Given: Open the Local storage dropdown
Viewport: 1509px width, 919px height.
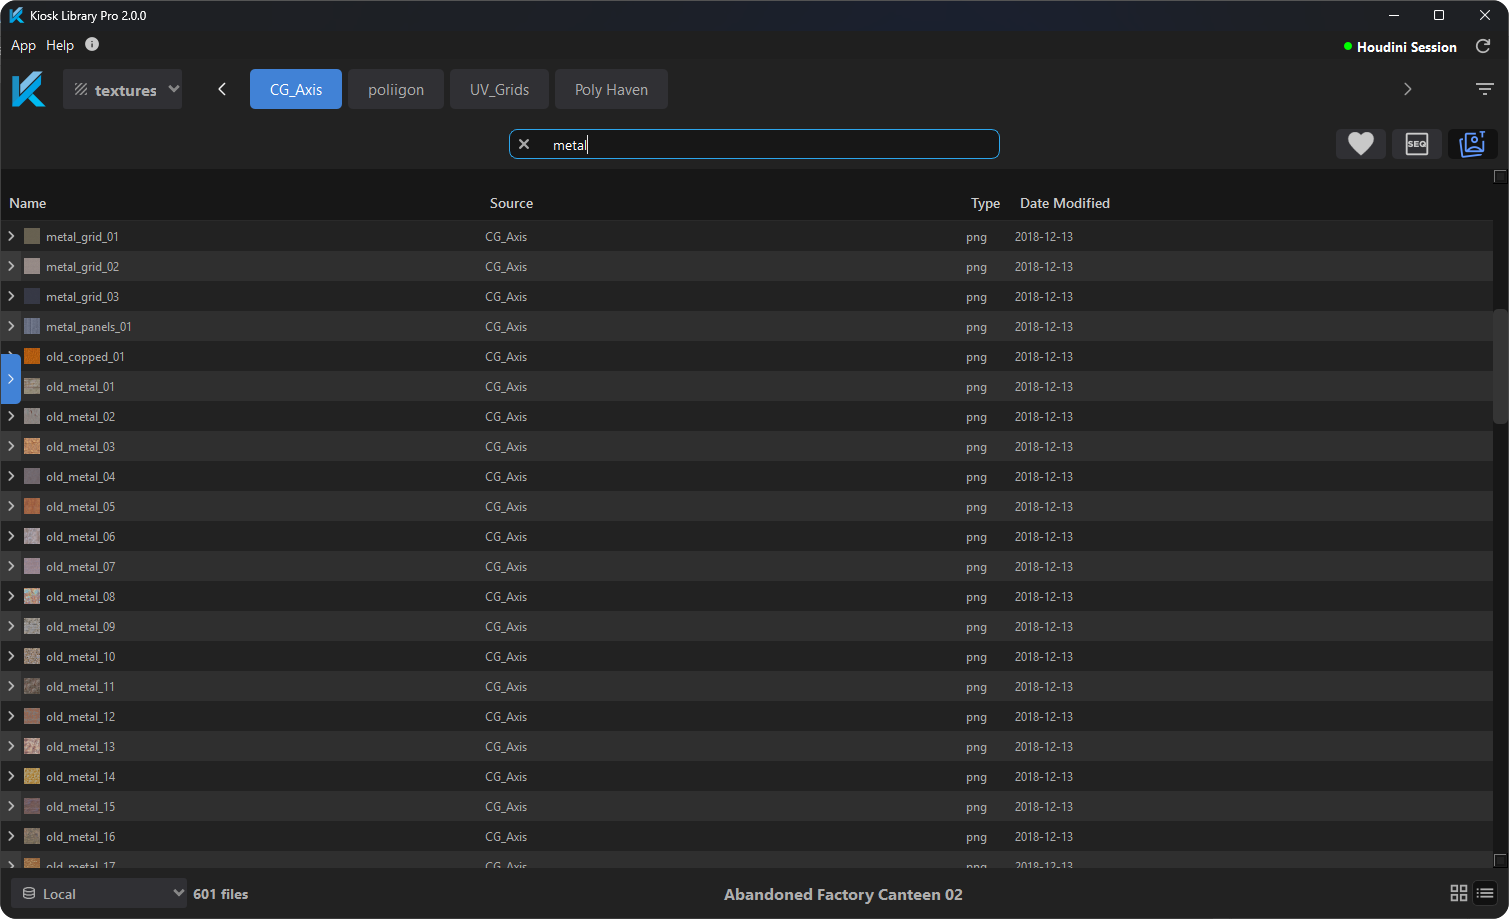Looking at the screenshot, I should [x=97, y=892].
